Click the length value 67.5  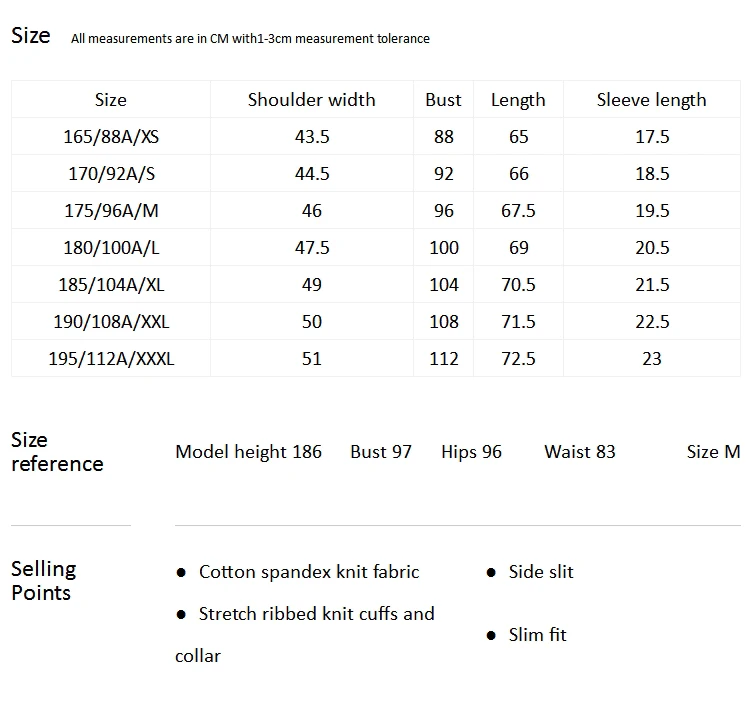pyautogui.click(x=518, y=211)
